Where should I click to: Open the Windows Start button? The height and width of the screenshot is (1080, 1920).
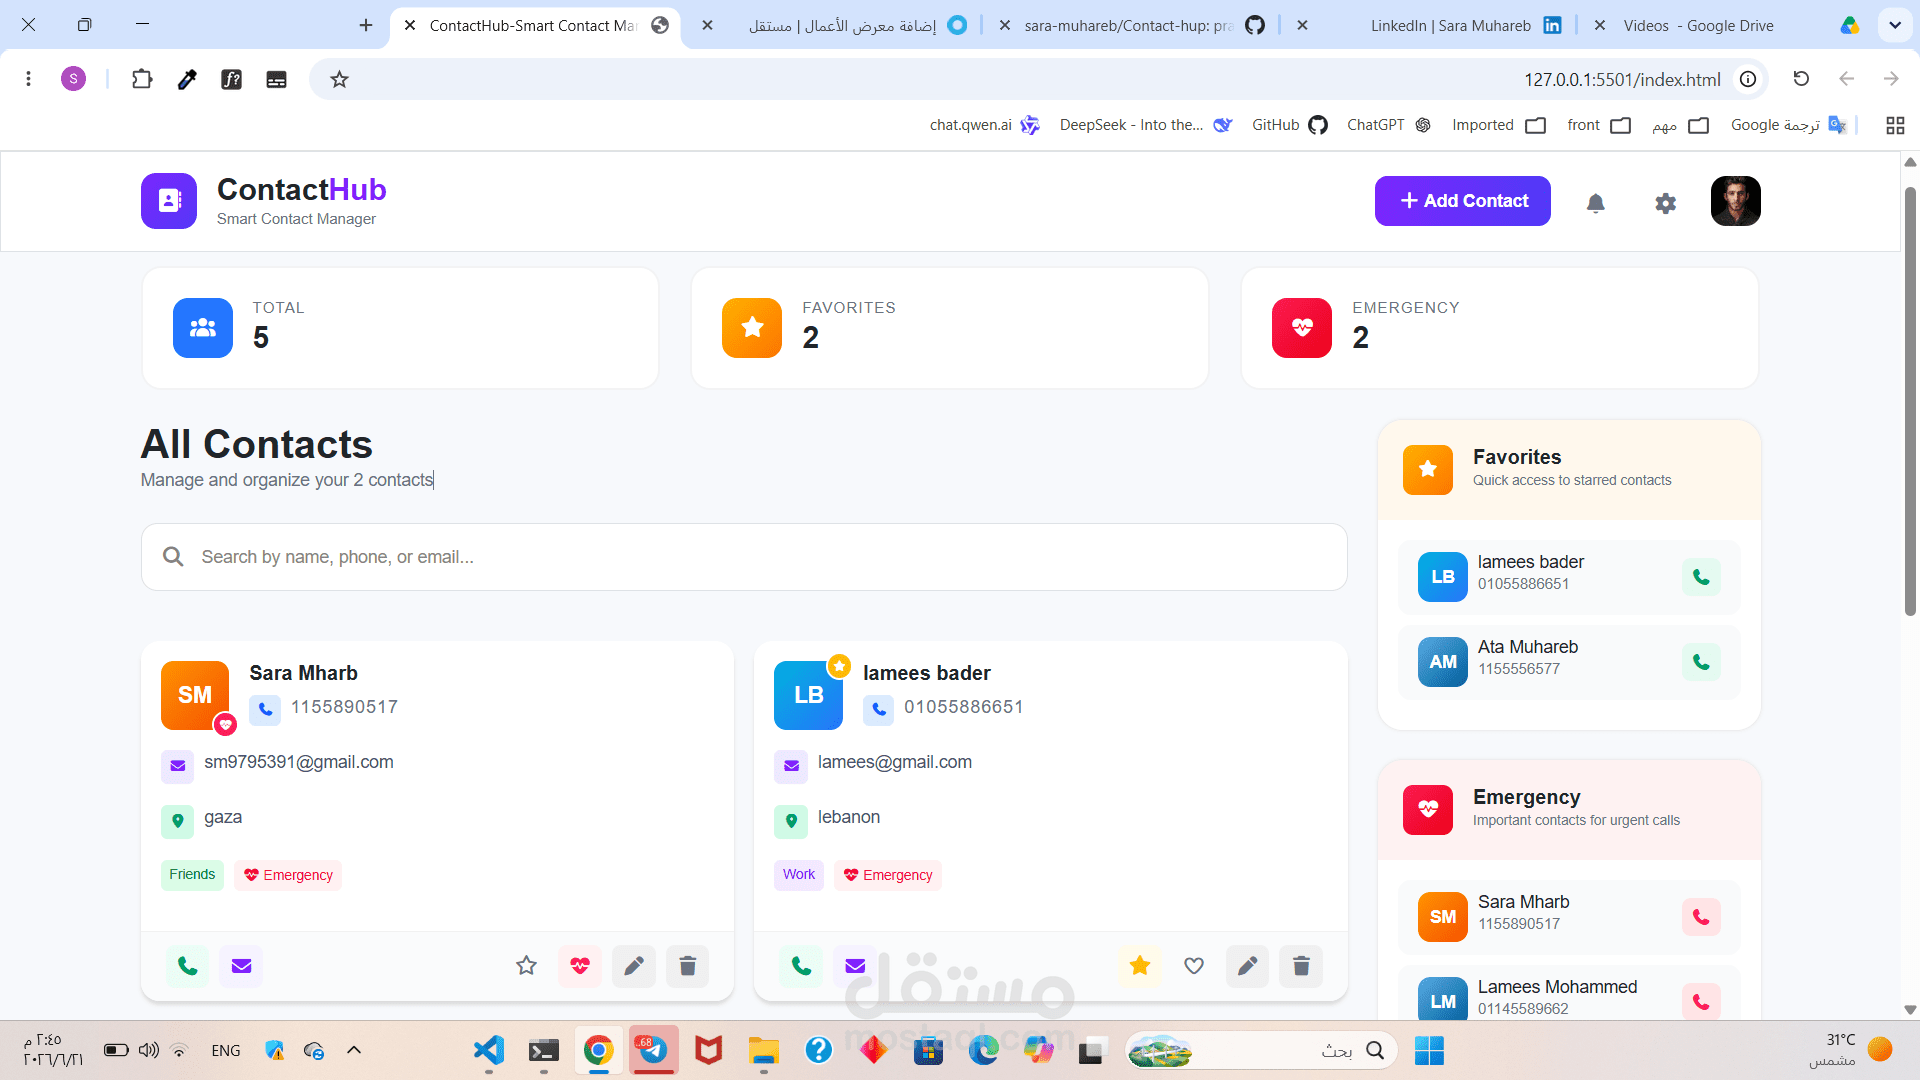click(1429, 1050)
